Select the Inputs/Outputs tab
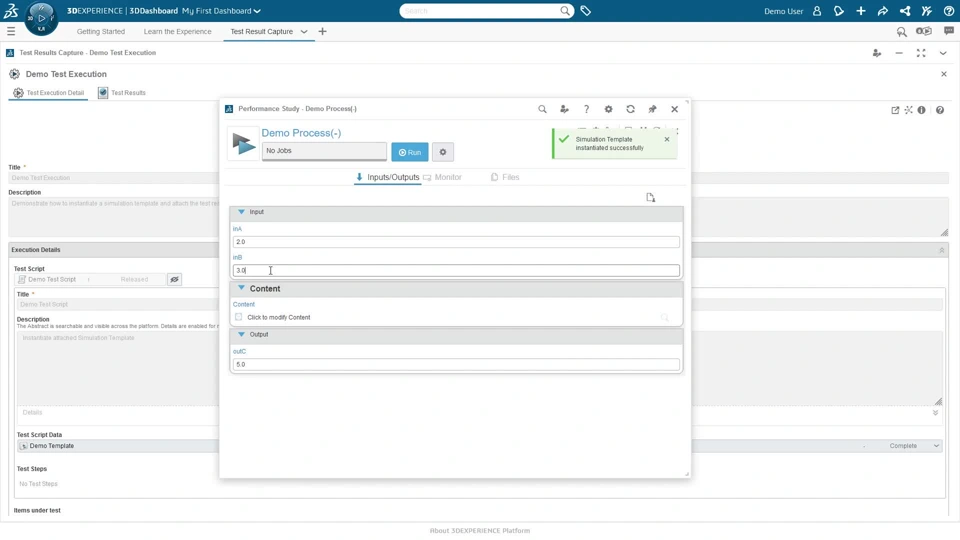Viewport: 960px width, 540px height. (388, 177)
